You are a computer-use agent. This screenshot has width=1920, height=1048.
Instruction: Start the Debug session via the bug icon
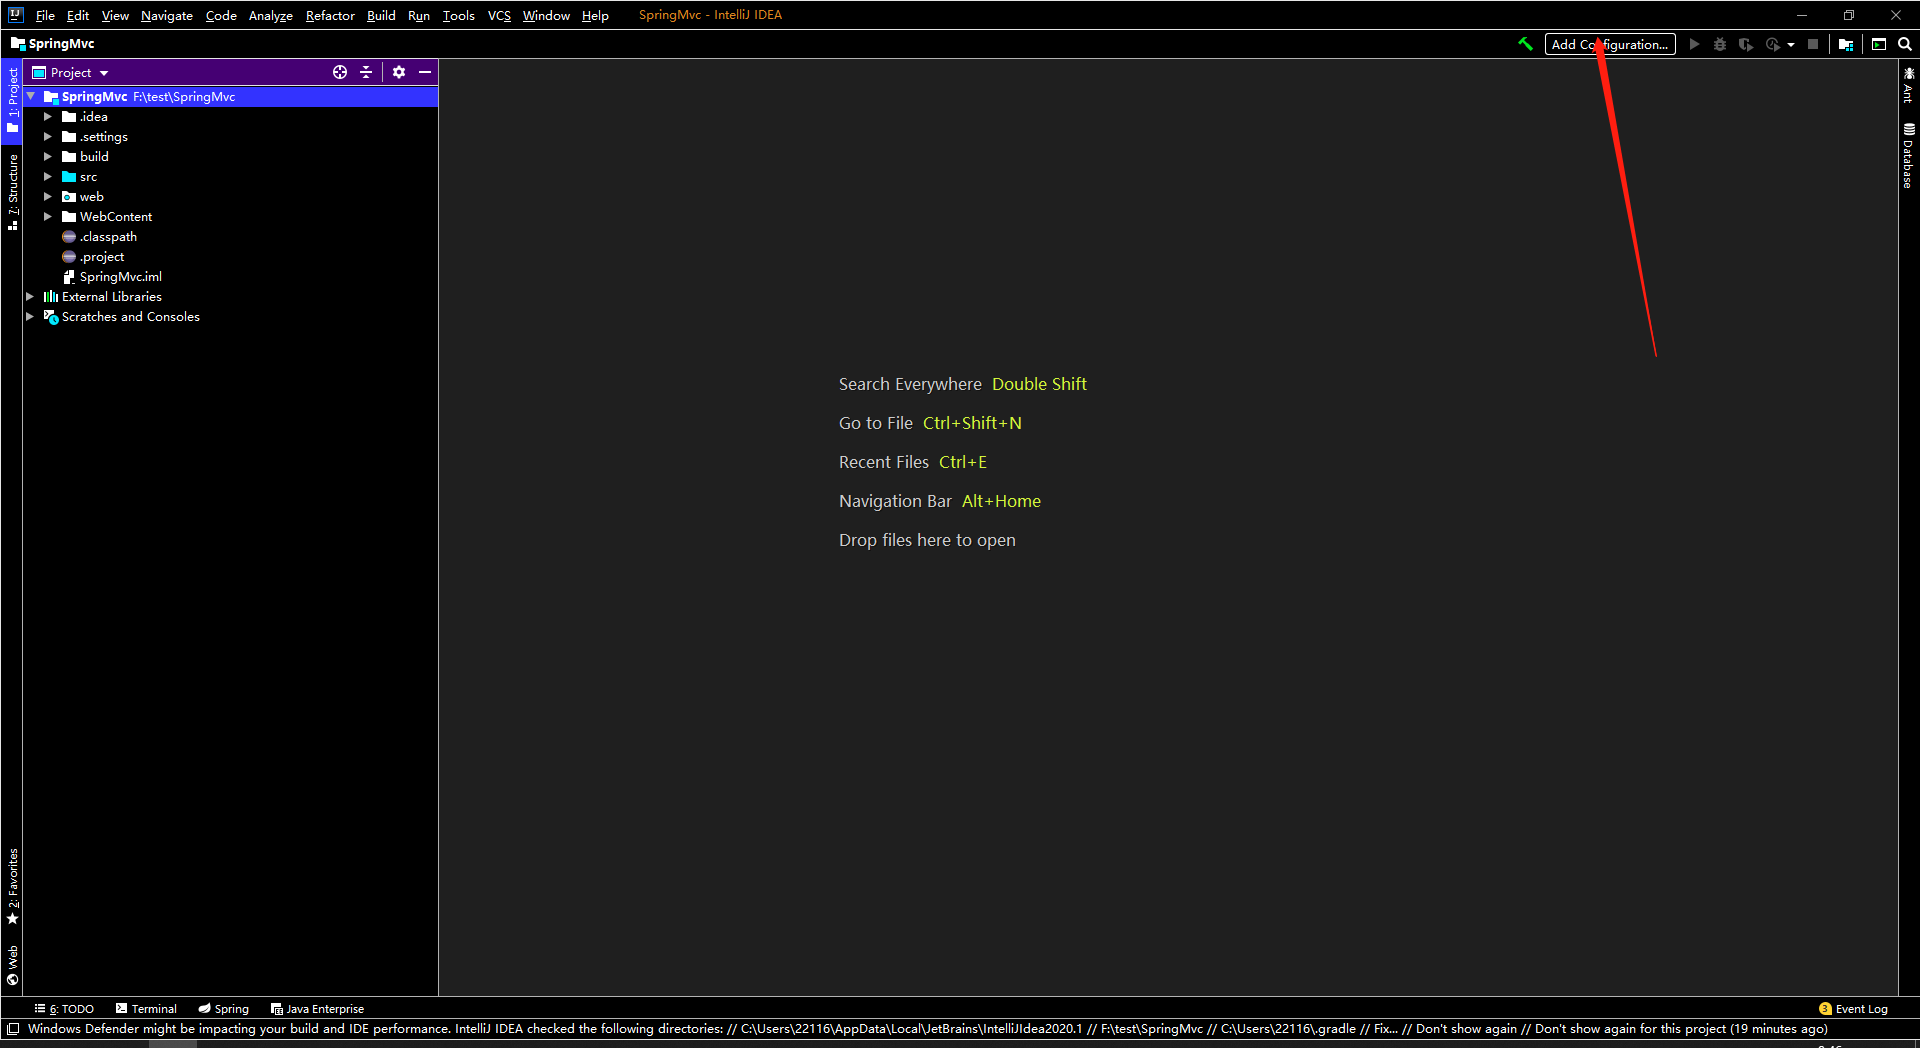1720,44
